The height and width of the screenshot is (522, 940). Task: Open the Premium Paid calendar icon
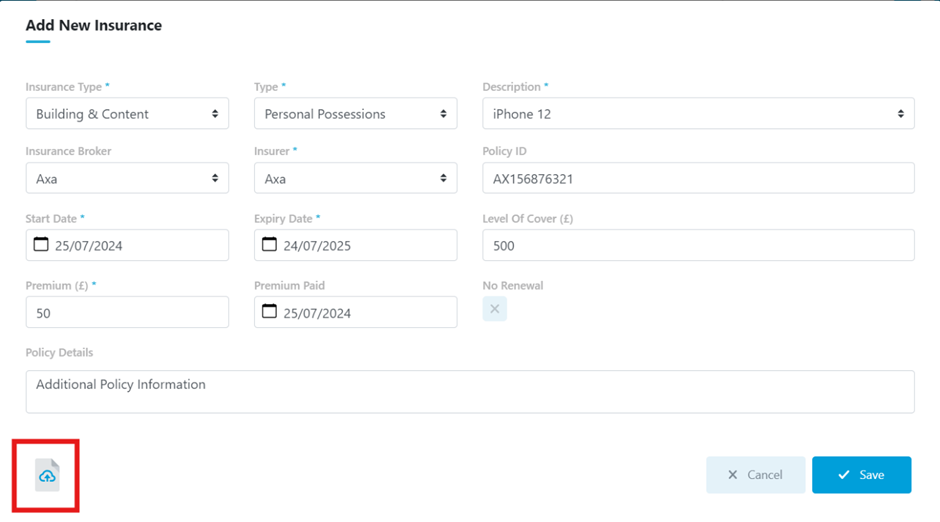pos(269,311)
